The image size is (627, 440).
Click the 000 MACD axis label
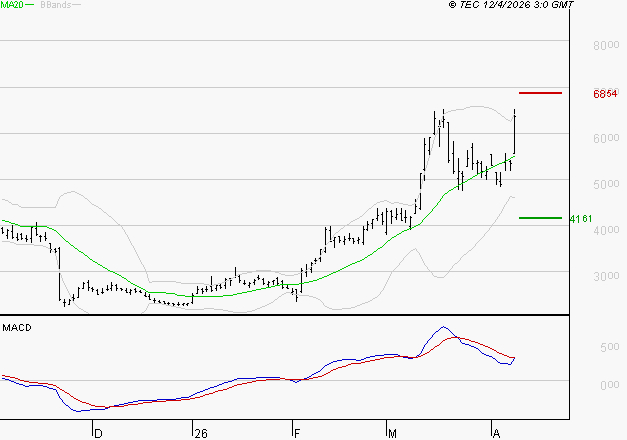609,385
